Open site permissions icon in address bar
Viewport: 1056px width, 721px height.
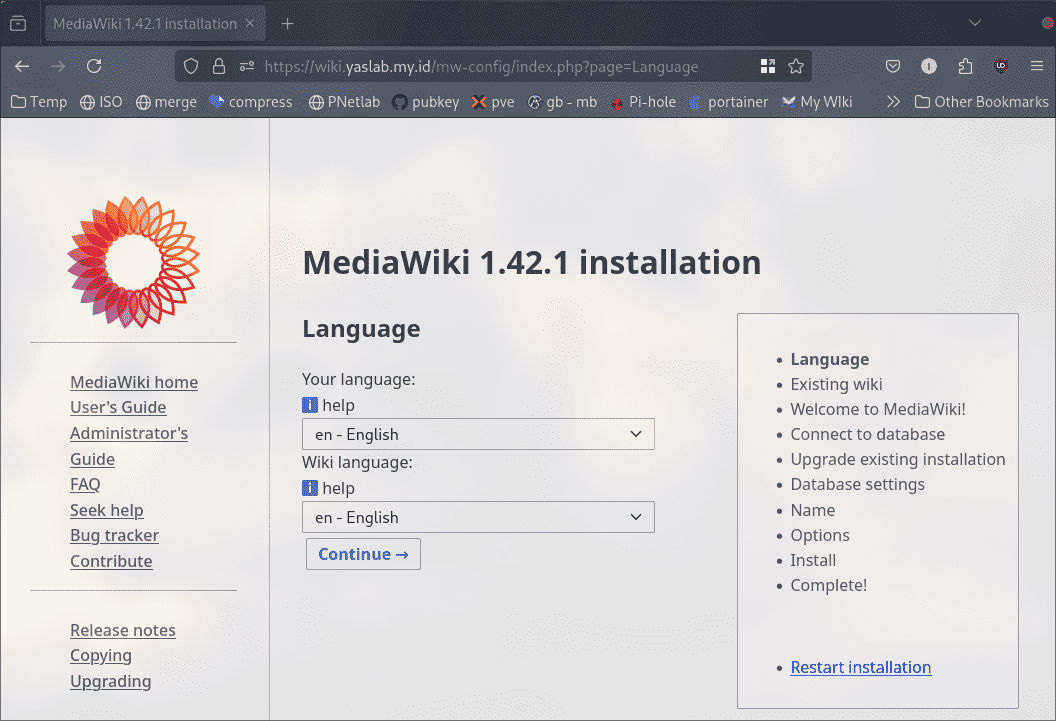(246, 66)
